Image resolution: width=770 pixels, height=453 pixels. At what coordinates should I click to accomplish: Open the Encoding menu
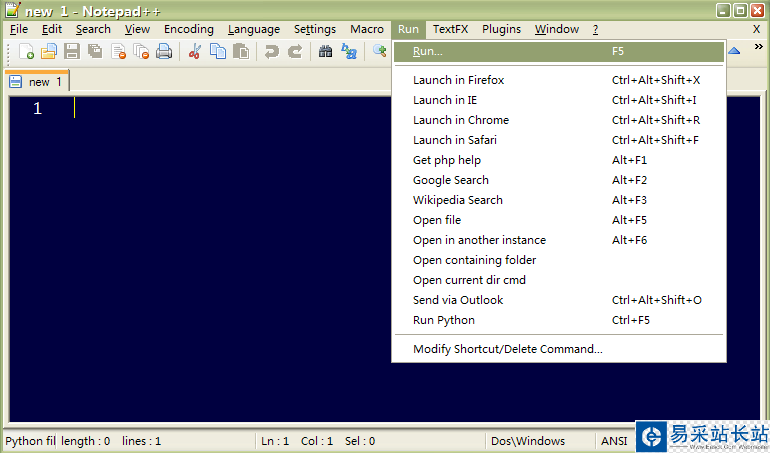189,29
